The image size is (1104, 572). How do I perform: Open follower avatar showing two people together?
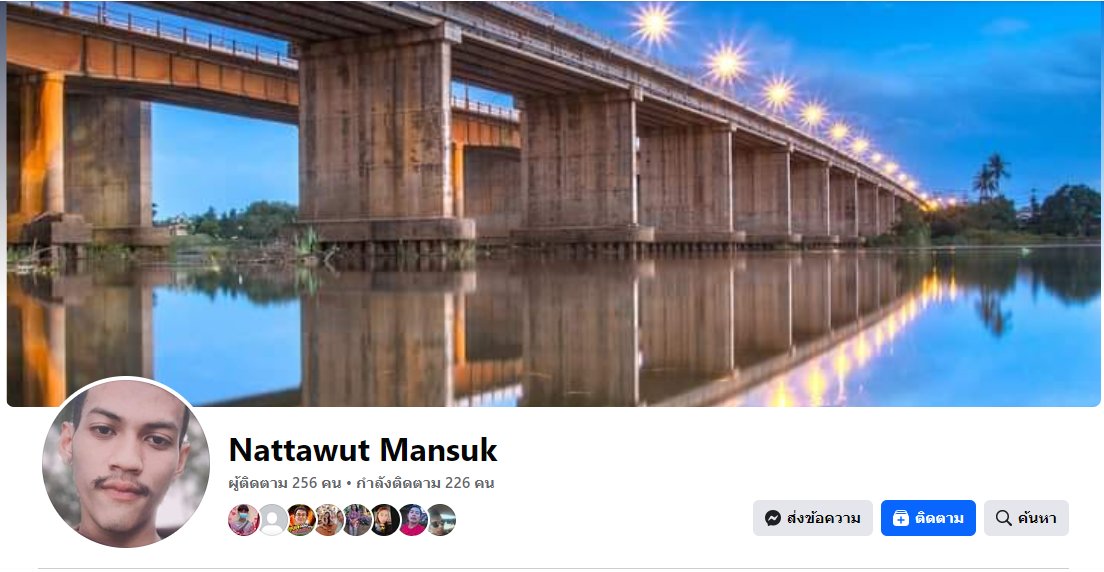[x=329, y=520]
